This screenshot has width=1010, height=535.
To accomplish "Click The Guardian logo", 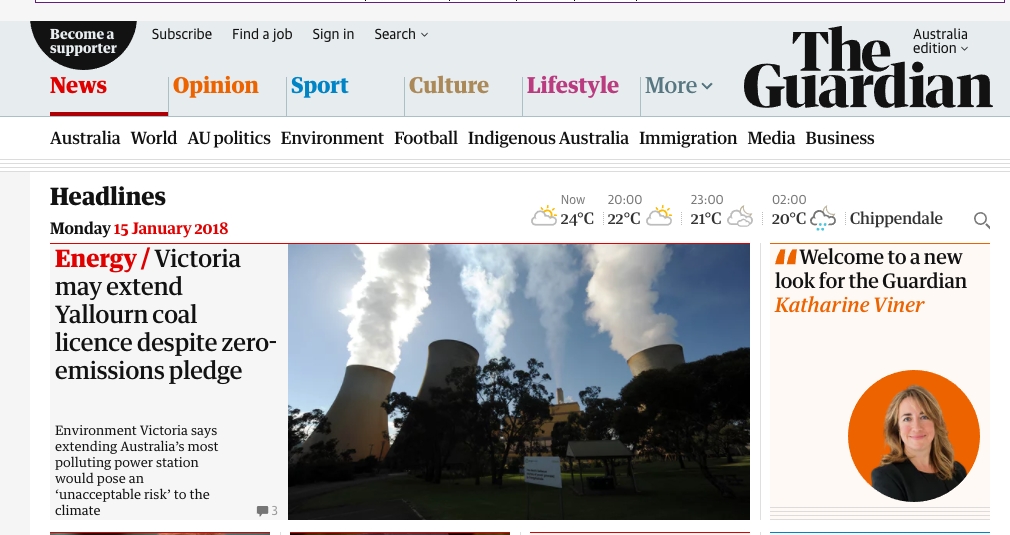I will point(867,69).
